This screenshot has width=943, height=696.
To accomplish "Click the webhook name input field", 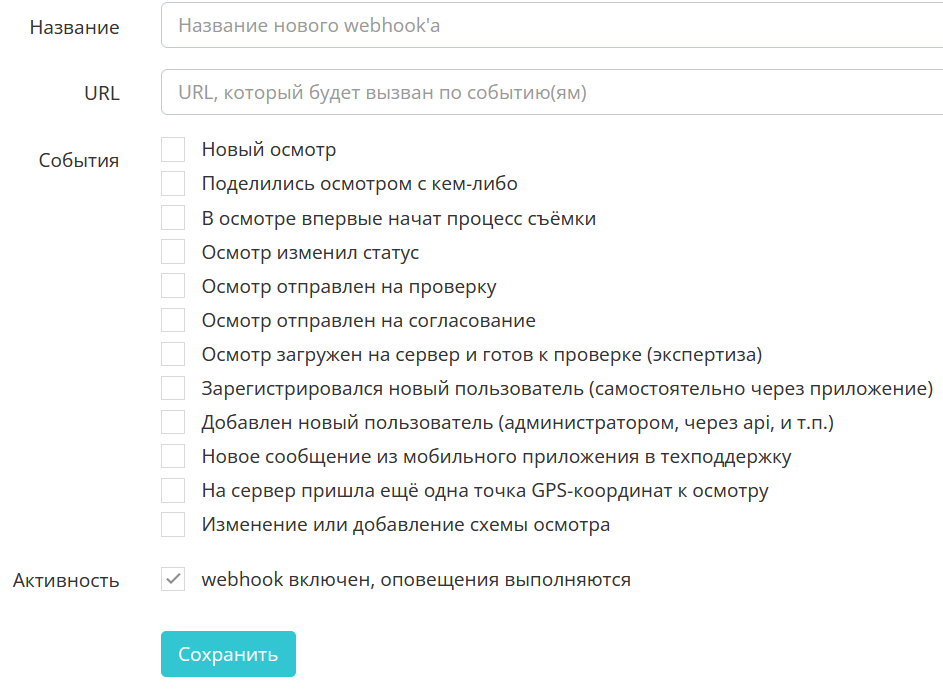I will pyautogui.click(x=550, y=26).
